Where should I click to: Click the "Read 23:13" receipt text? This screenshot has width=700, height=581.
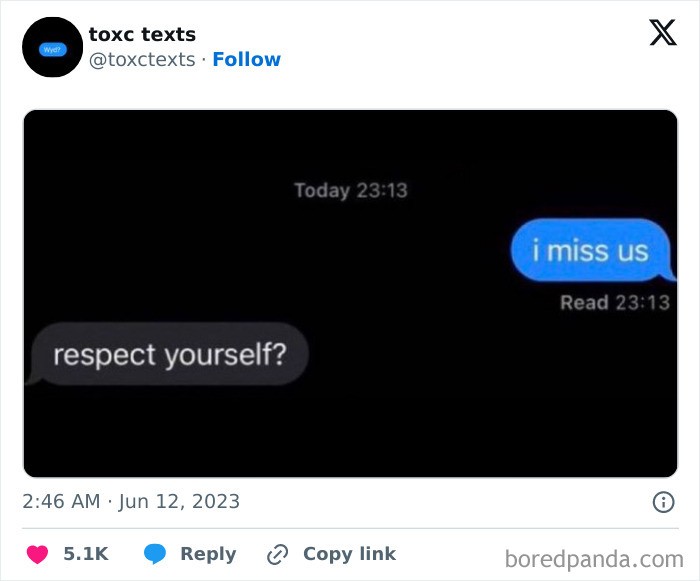tap(614, 302)
